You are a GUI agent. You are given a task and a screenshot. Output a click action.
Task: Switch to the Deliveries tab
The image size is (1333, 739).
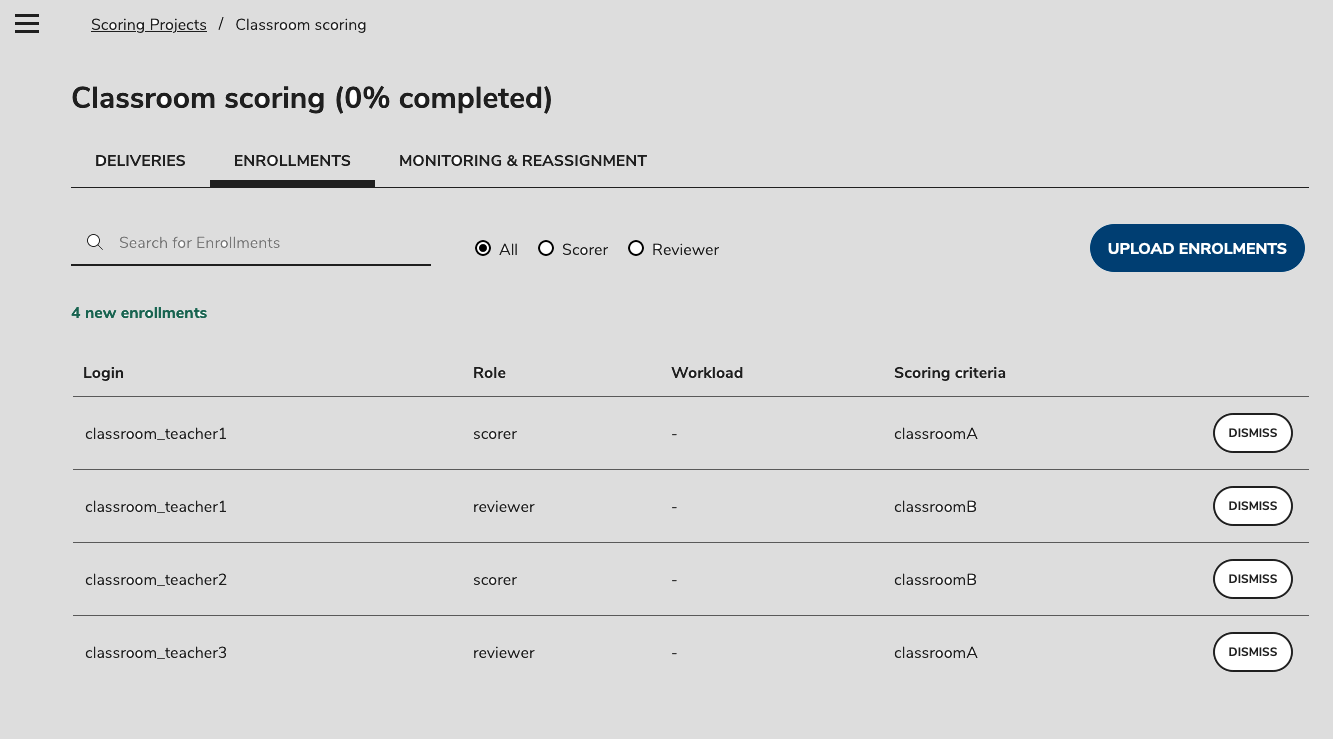(x=140, y=160)
